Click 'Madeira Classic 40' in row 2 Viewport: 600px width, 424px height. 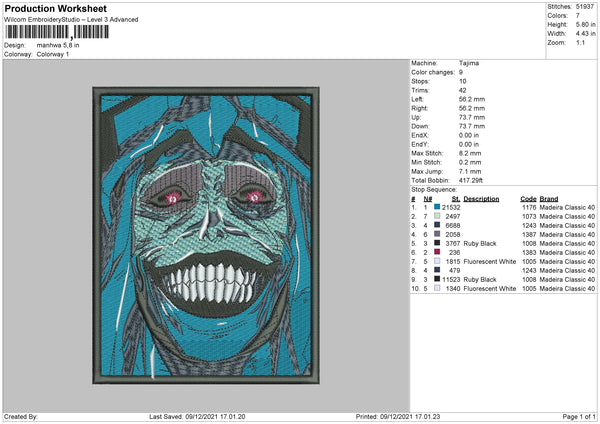point(567,216)
